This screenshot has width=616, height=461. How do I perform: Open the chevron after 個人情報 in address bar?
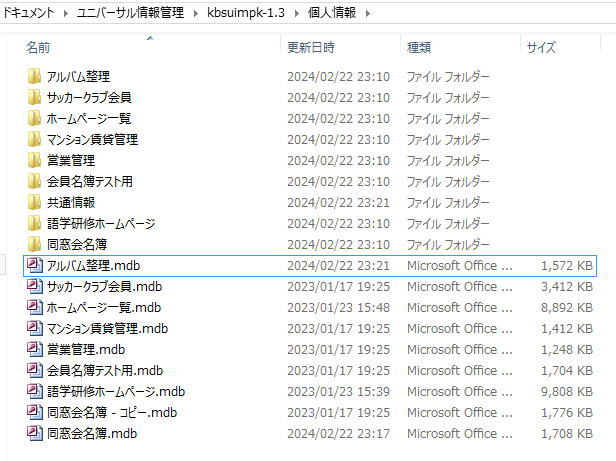[x=365, y=13]
